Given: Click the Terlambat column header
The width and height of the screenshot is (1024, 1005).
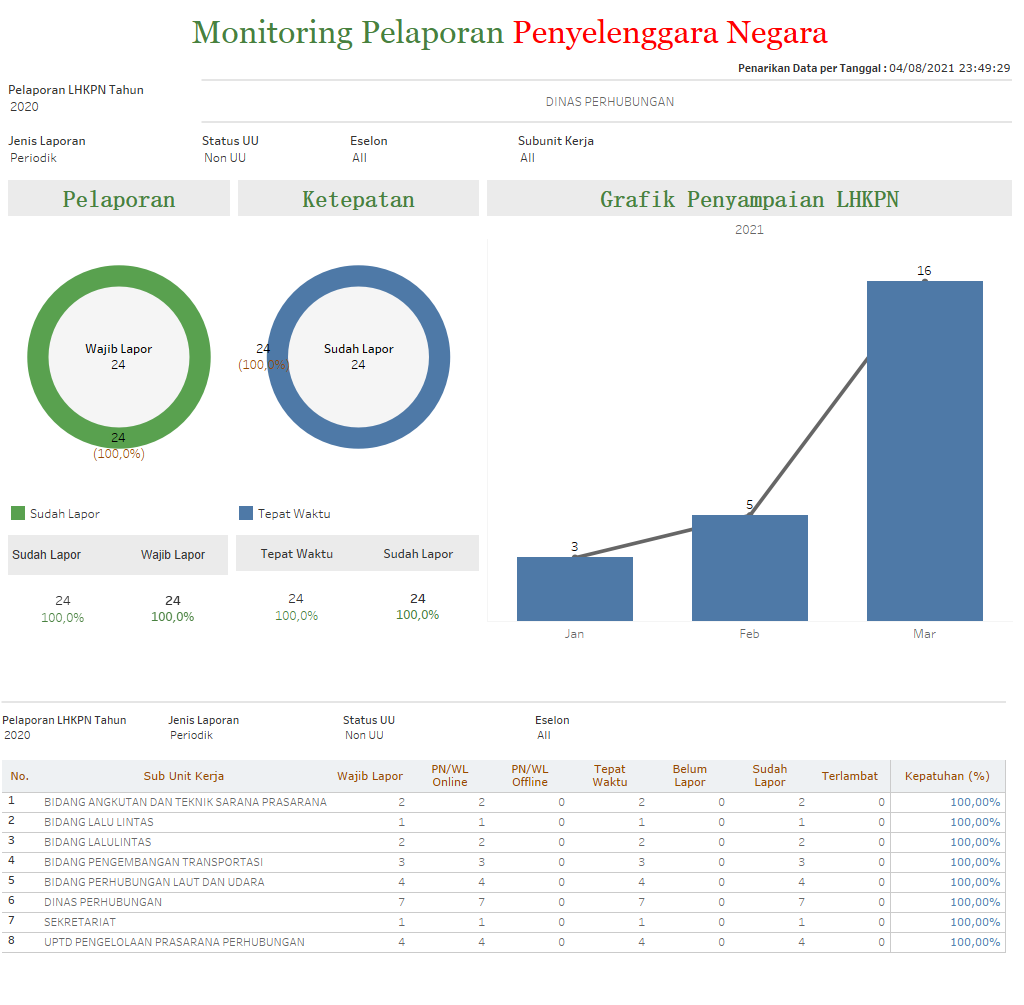Looking at the screenshot, I should click(849, 776).
